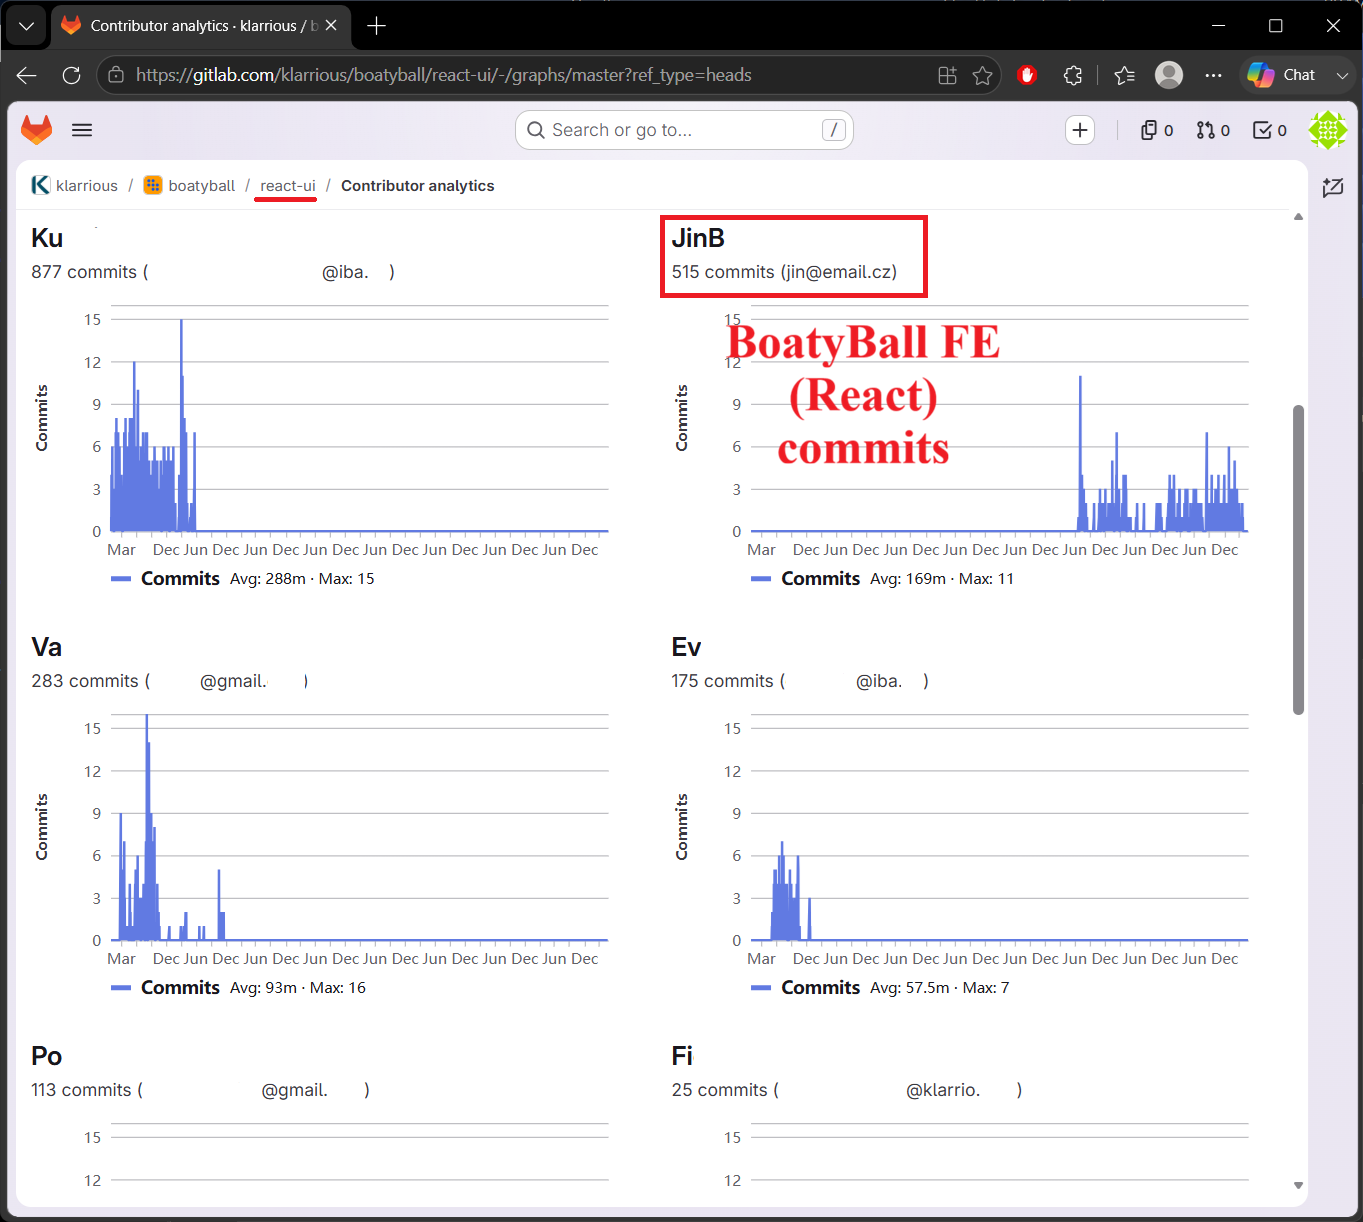Open the to-do list counter
The image size is (1363, 1222).
point(1270,130)
